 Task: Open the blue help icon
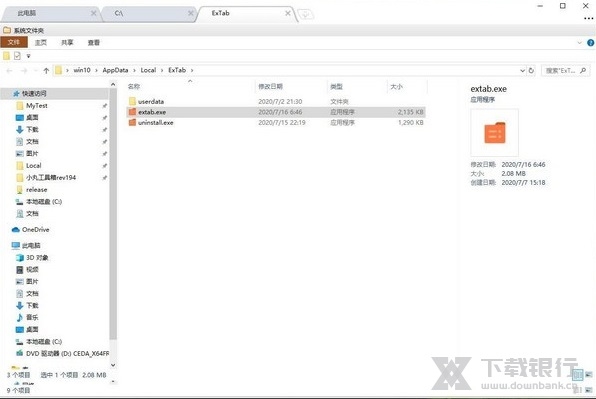(591, 43)
